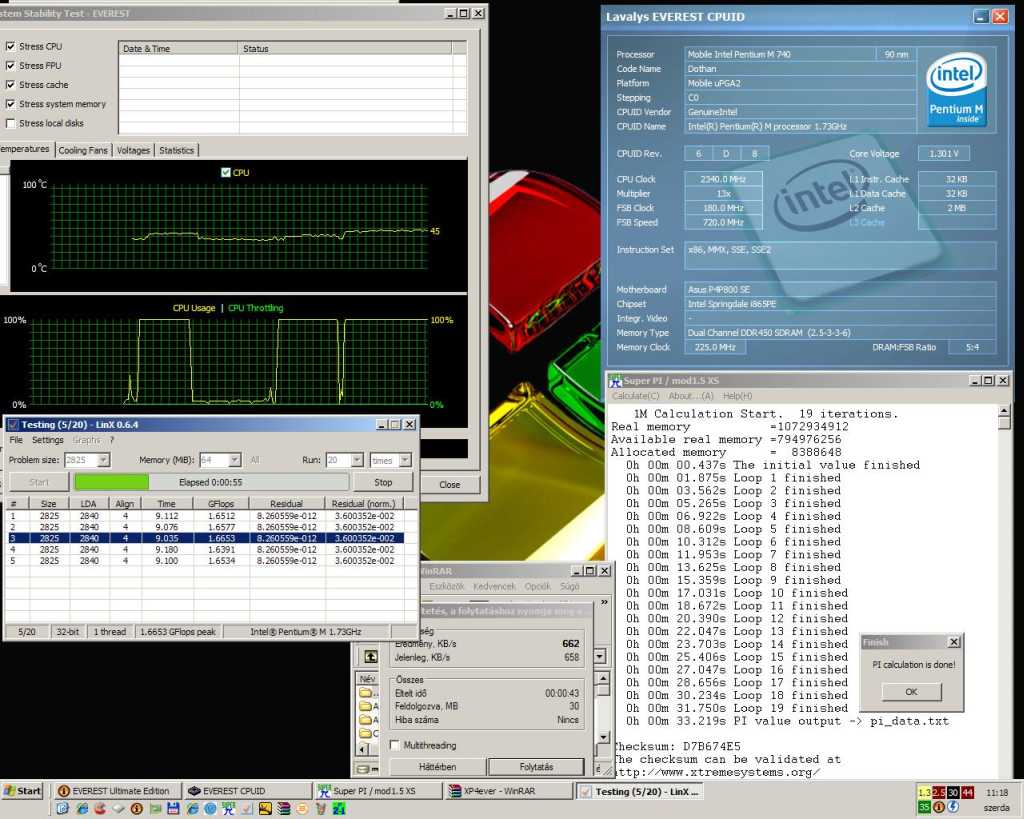Disable the Stress CPU checkbox
The height and width of the screenshot is (819, 1024).
click(11, 47)
